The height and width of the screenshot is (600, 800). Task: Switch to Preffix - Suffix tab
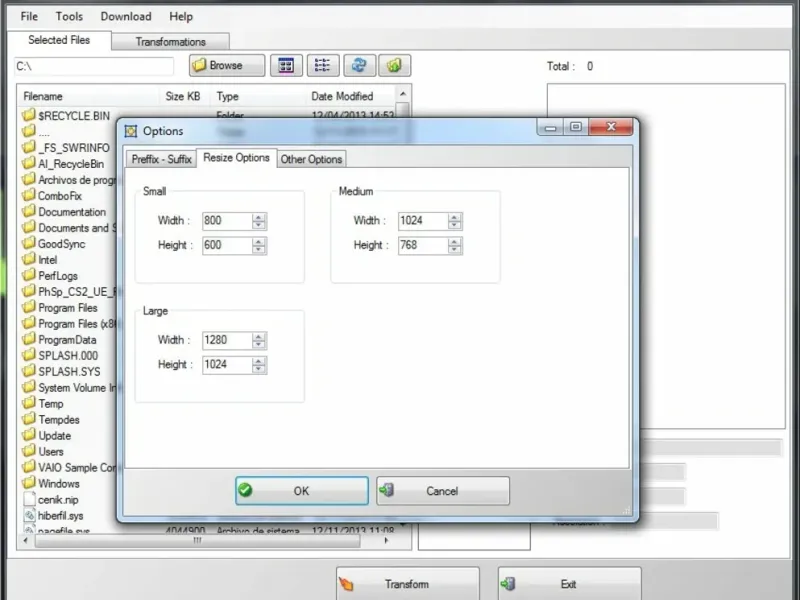(161, 159)
